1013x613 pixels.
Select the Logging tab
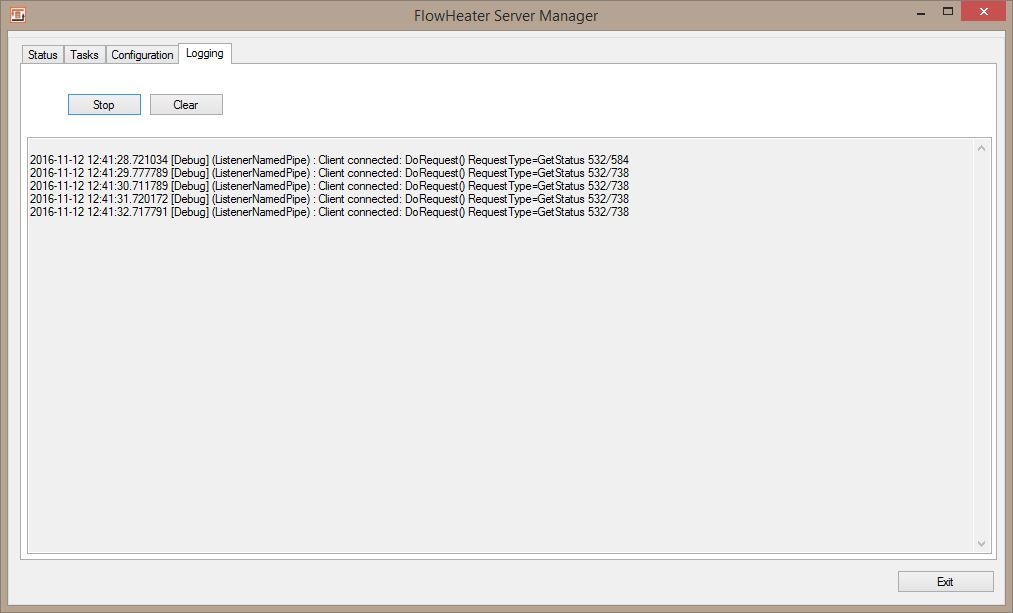coord(204,53)
